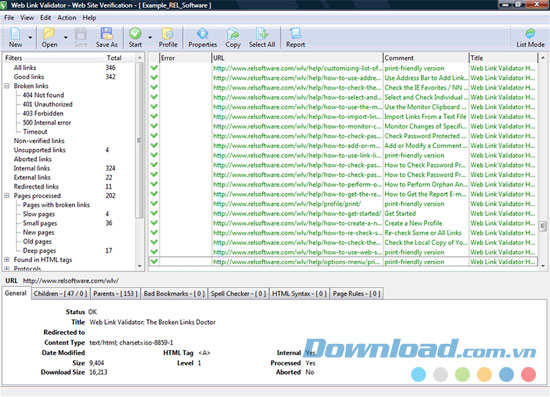Viewport: 550px width, 397px height.
Task: Expand the Protocols tree node
Action: point(7,268)
